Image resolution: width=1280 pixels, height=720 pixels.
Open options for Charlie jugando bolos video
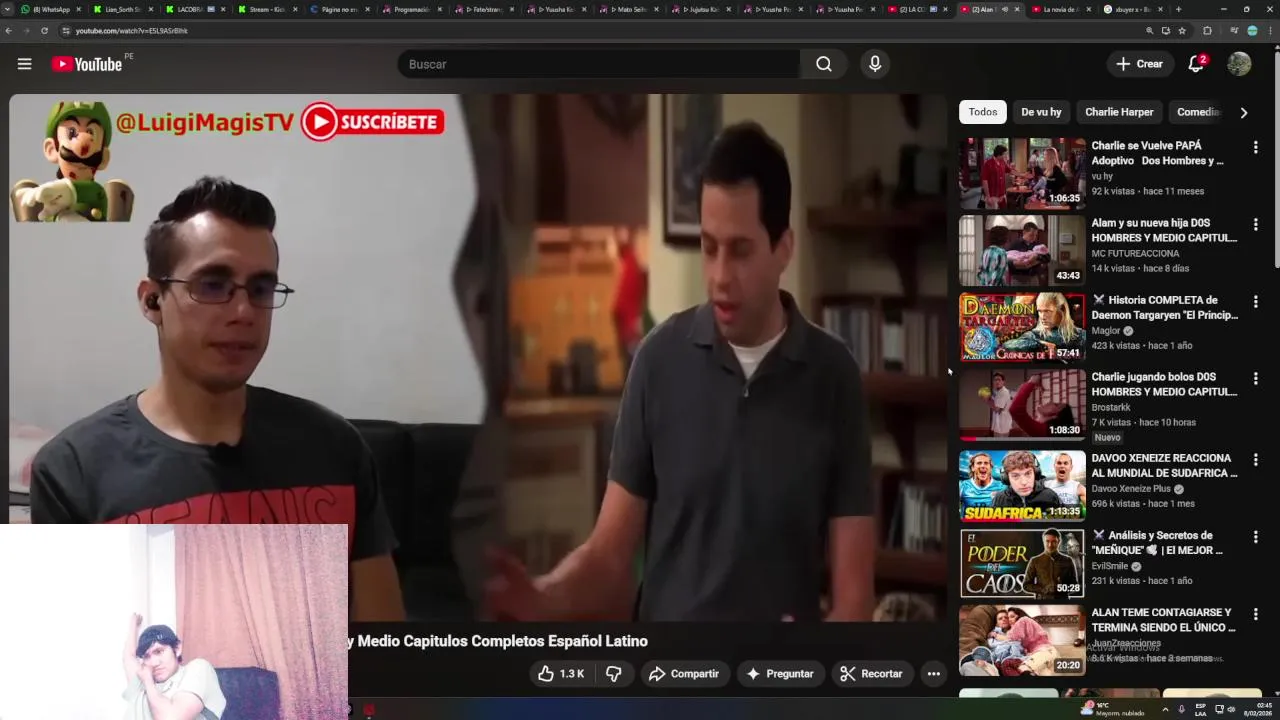(1255, 378)
